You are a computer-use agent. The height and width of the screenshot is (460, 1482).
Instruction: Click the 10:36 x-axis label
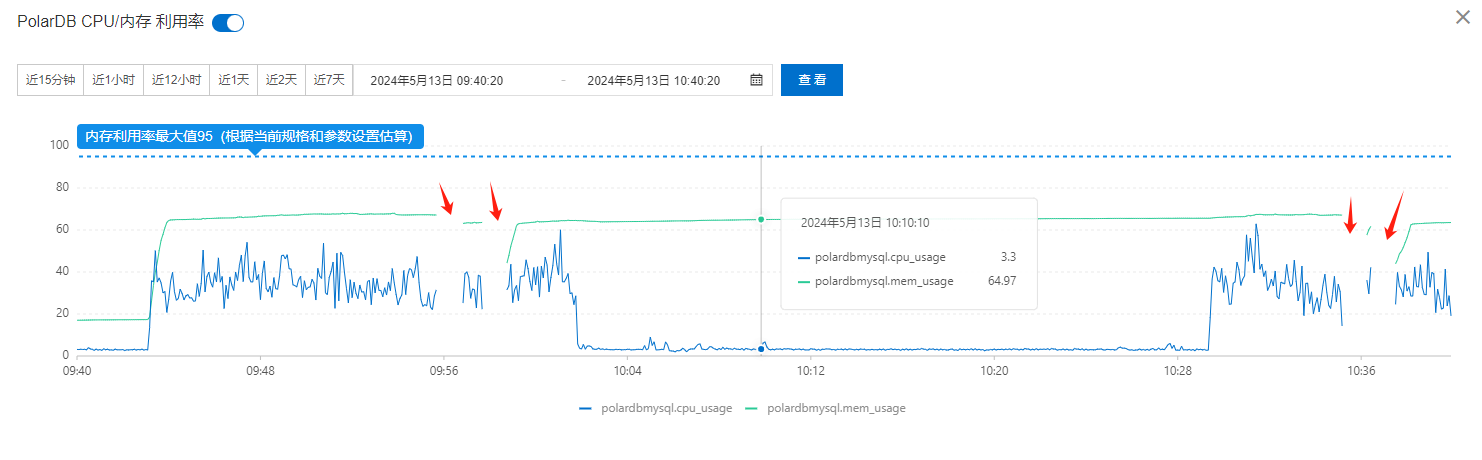tap(1361, 370)
